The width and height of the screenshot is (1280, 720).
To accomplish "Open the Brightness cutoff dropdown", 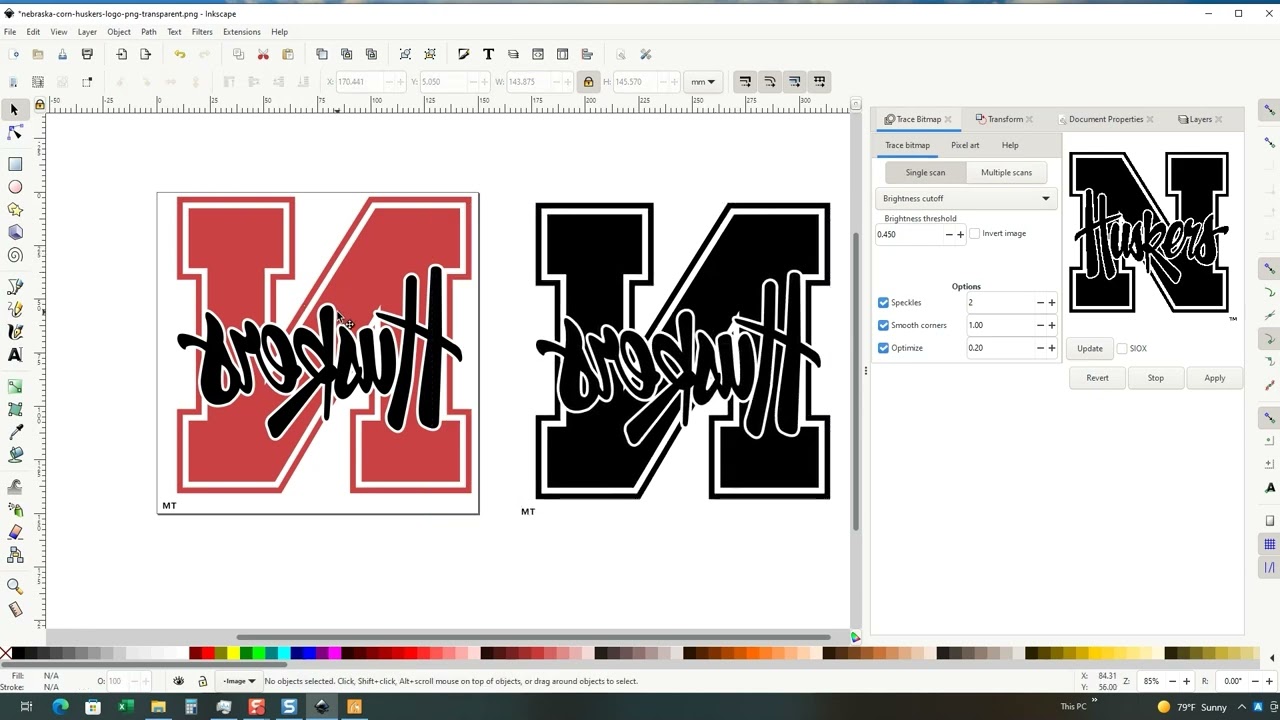I will 966,198.
